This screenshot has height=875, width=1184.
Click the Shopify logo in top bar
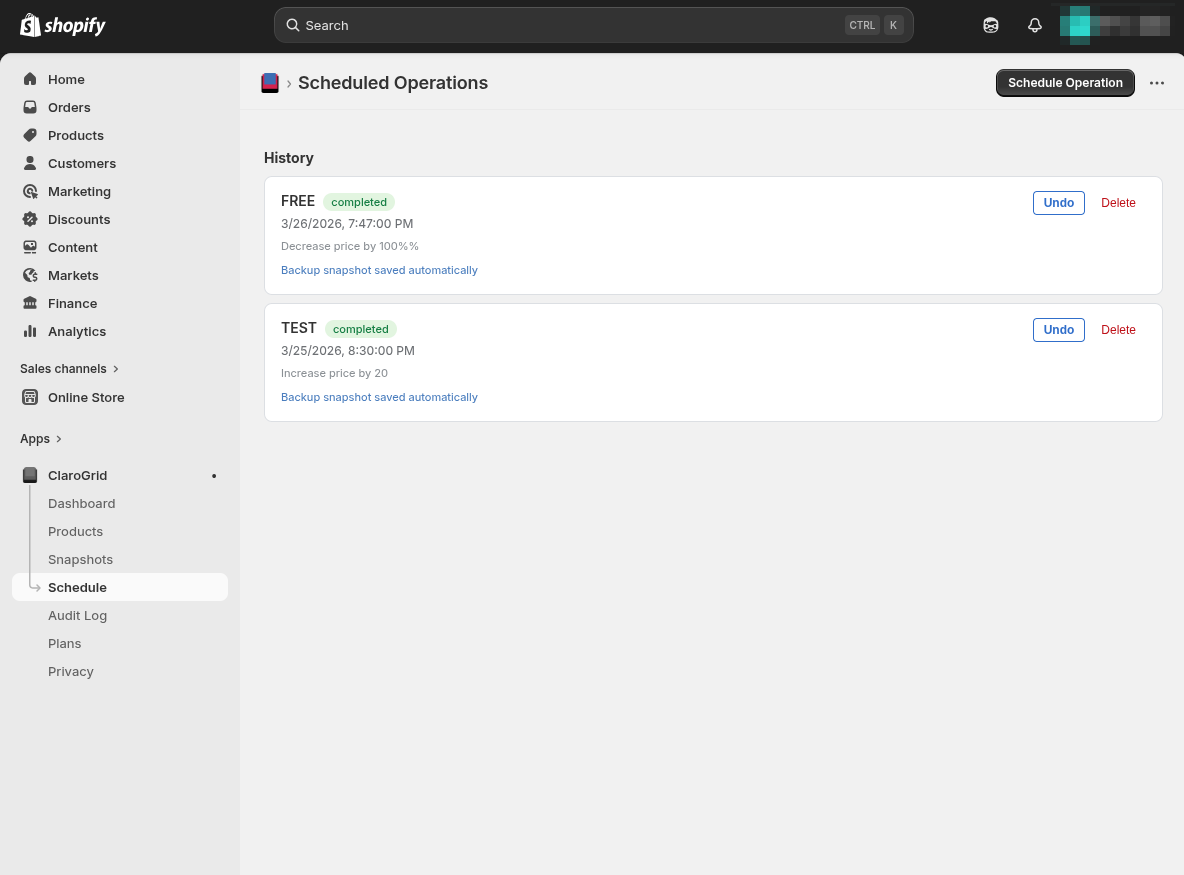click(63, 25)
